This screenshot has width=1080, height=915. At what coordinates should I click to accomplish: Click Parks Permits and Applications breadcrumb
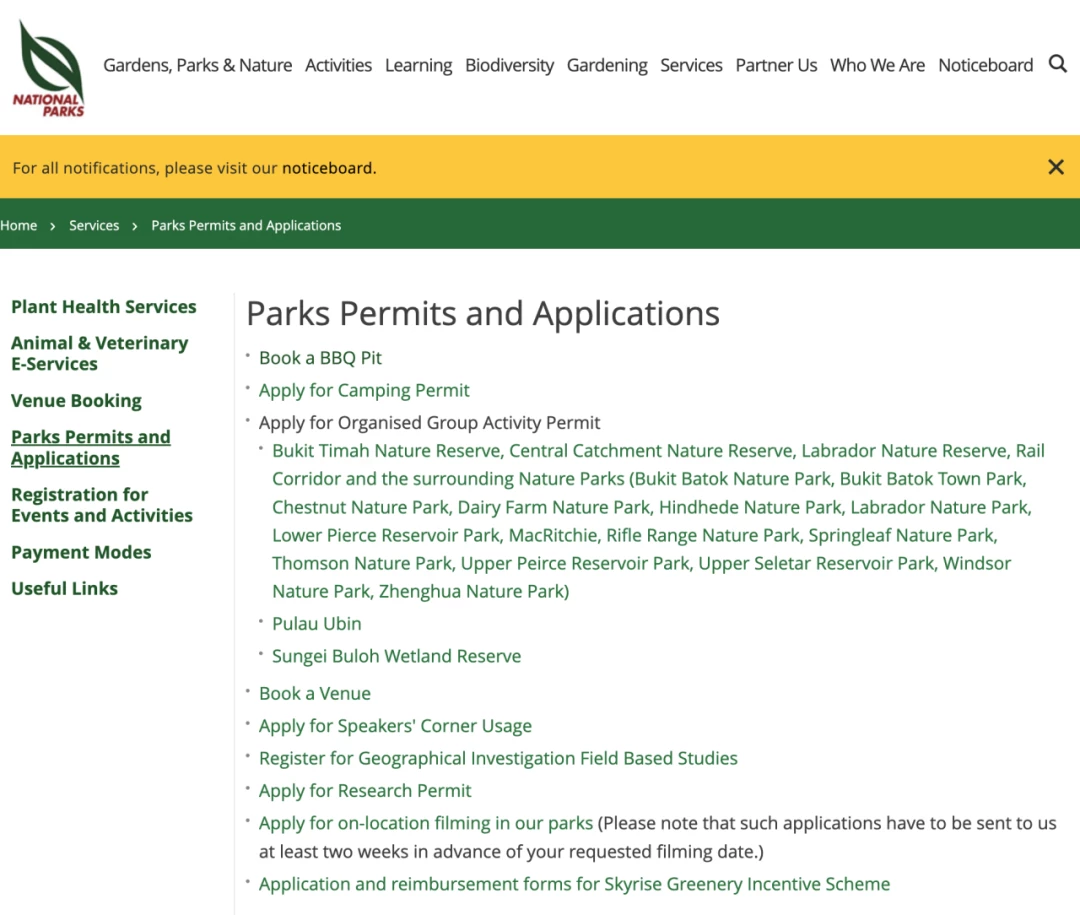click(246, 225)
